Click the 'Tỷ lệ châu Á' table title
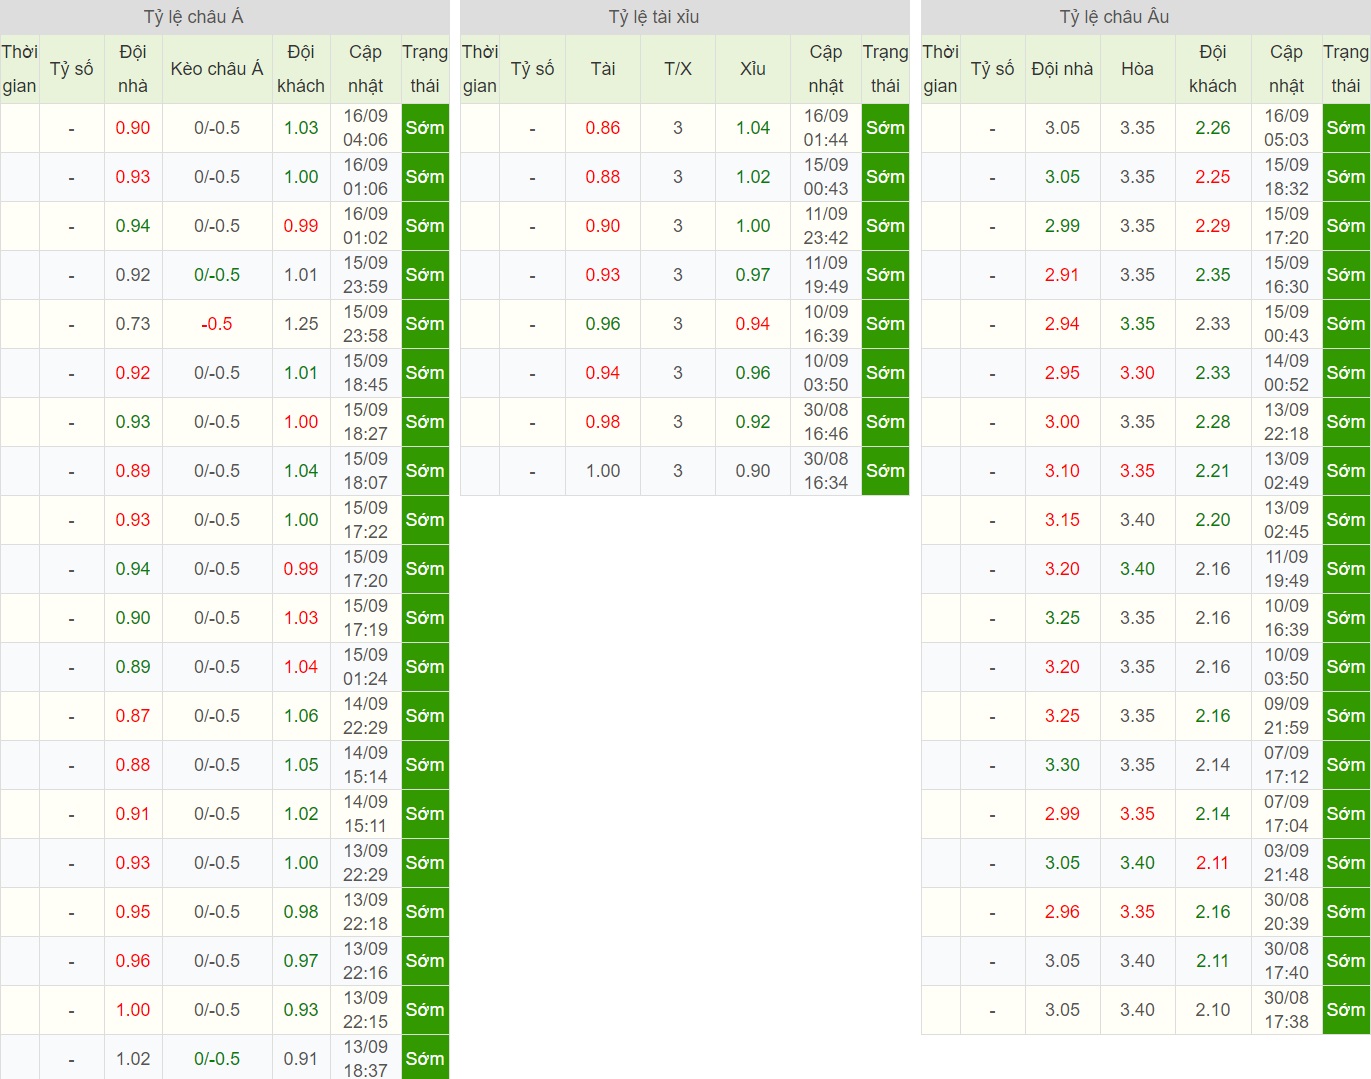The image size is (1371, 1079). coord(193,17)
